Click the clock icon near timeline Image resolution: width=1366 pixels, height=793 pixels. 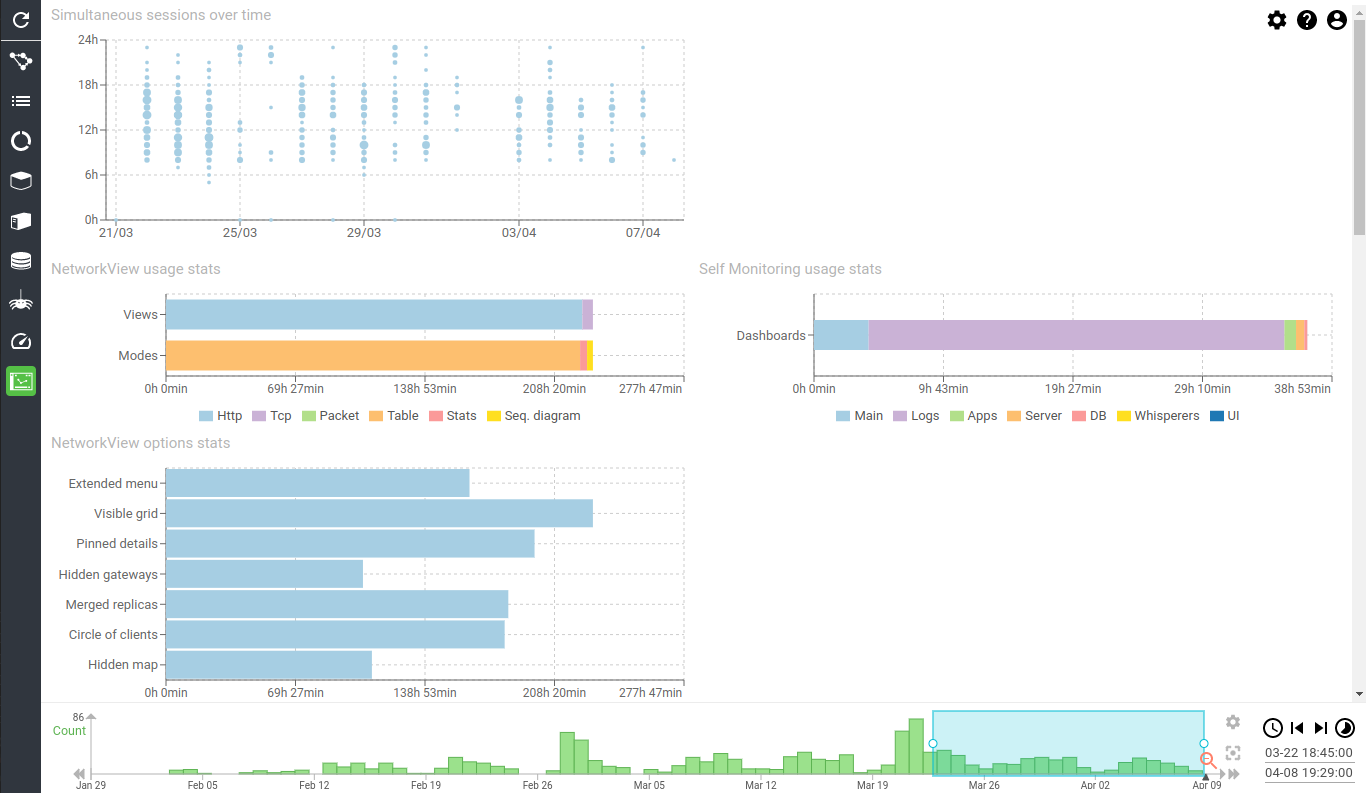[1273, 728]
